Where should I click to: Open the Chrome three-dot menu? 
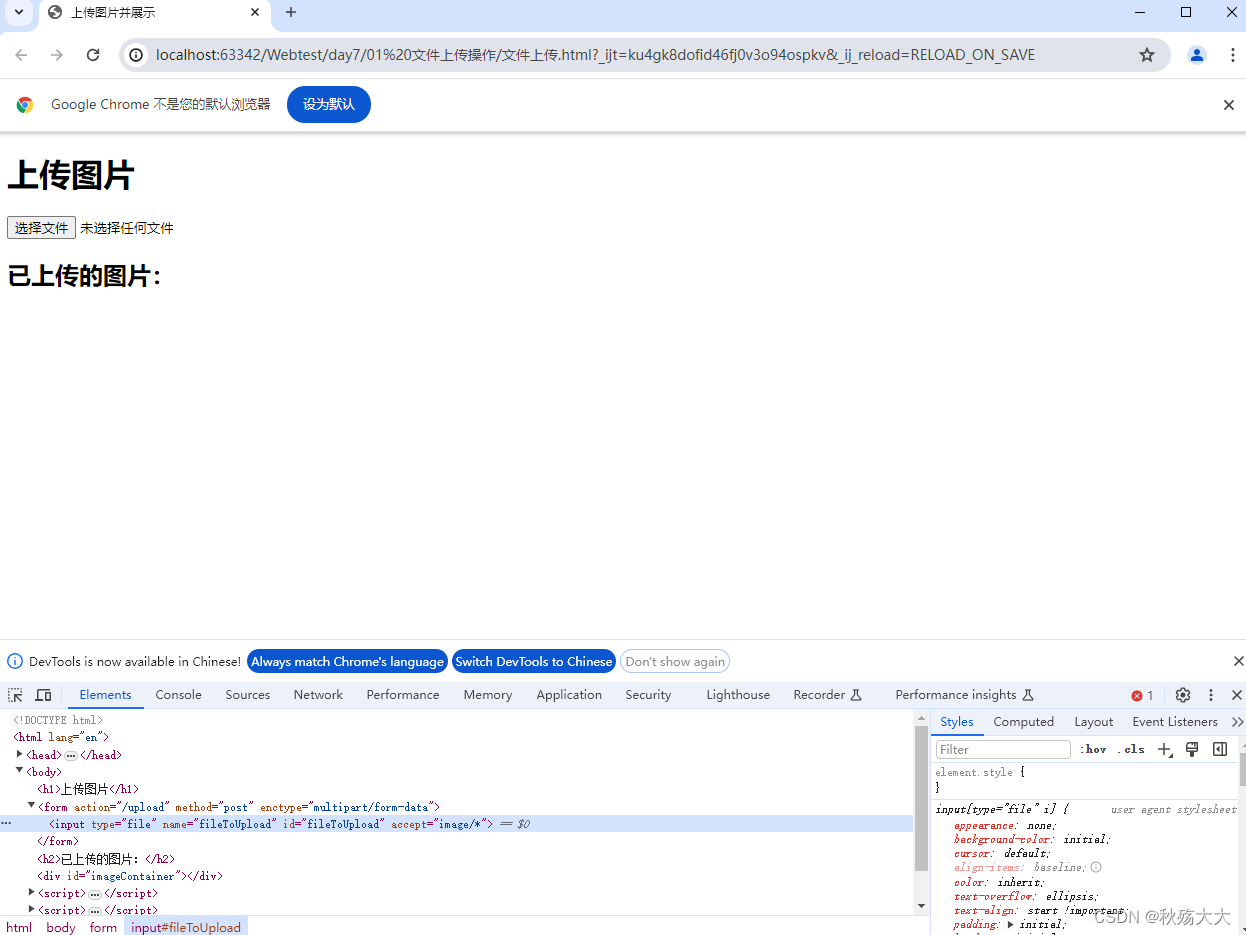coord(1232,55)
